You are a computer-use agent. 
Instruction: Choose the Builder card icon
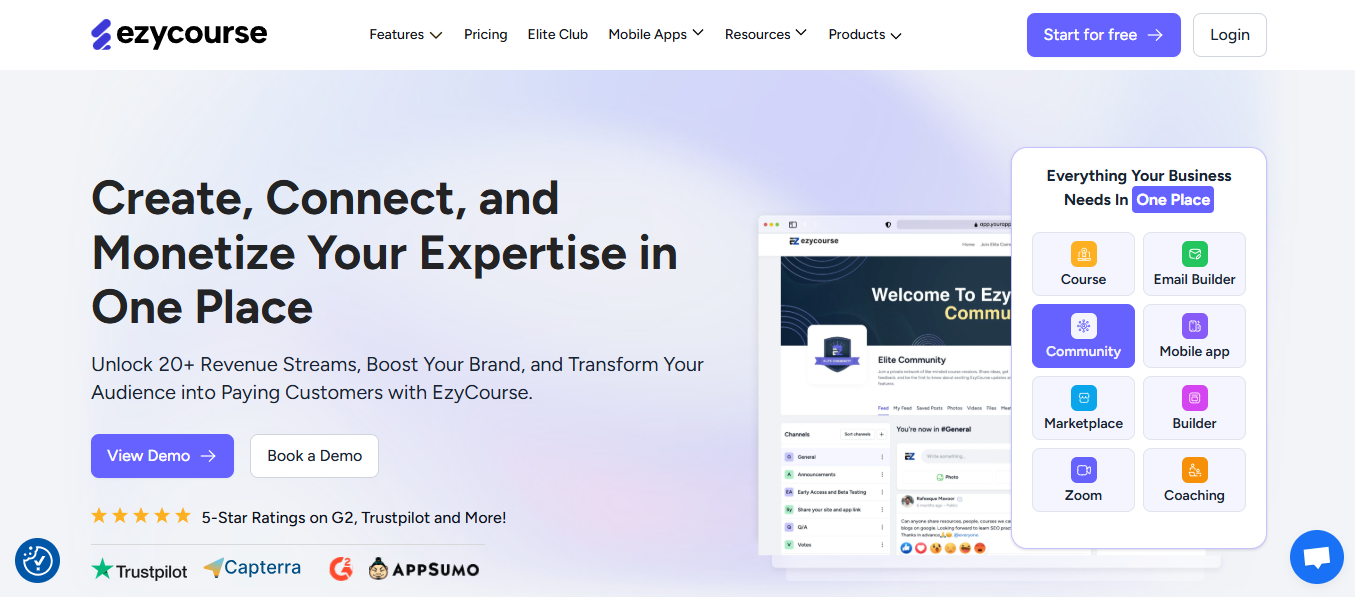pyautogui.click(x=1194, y=398)
